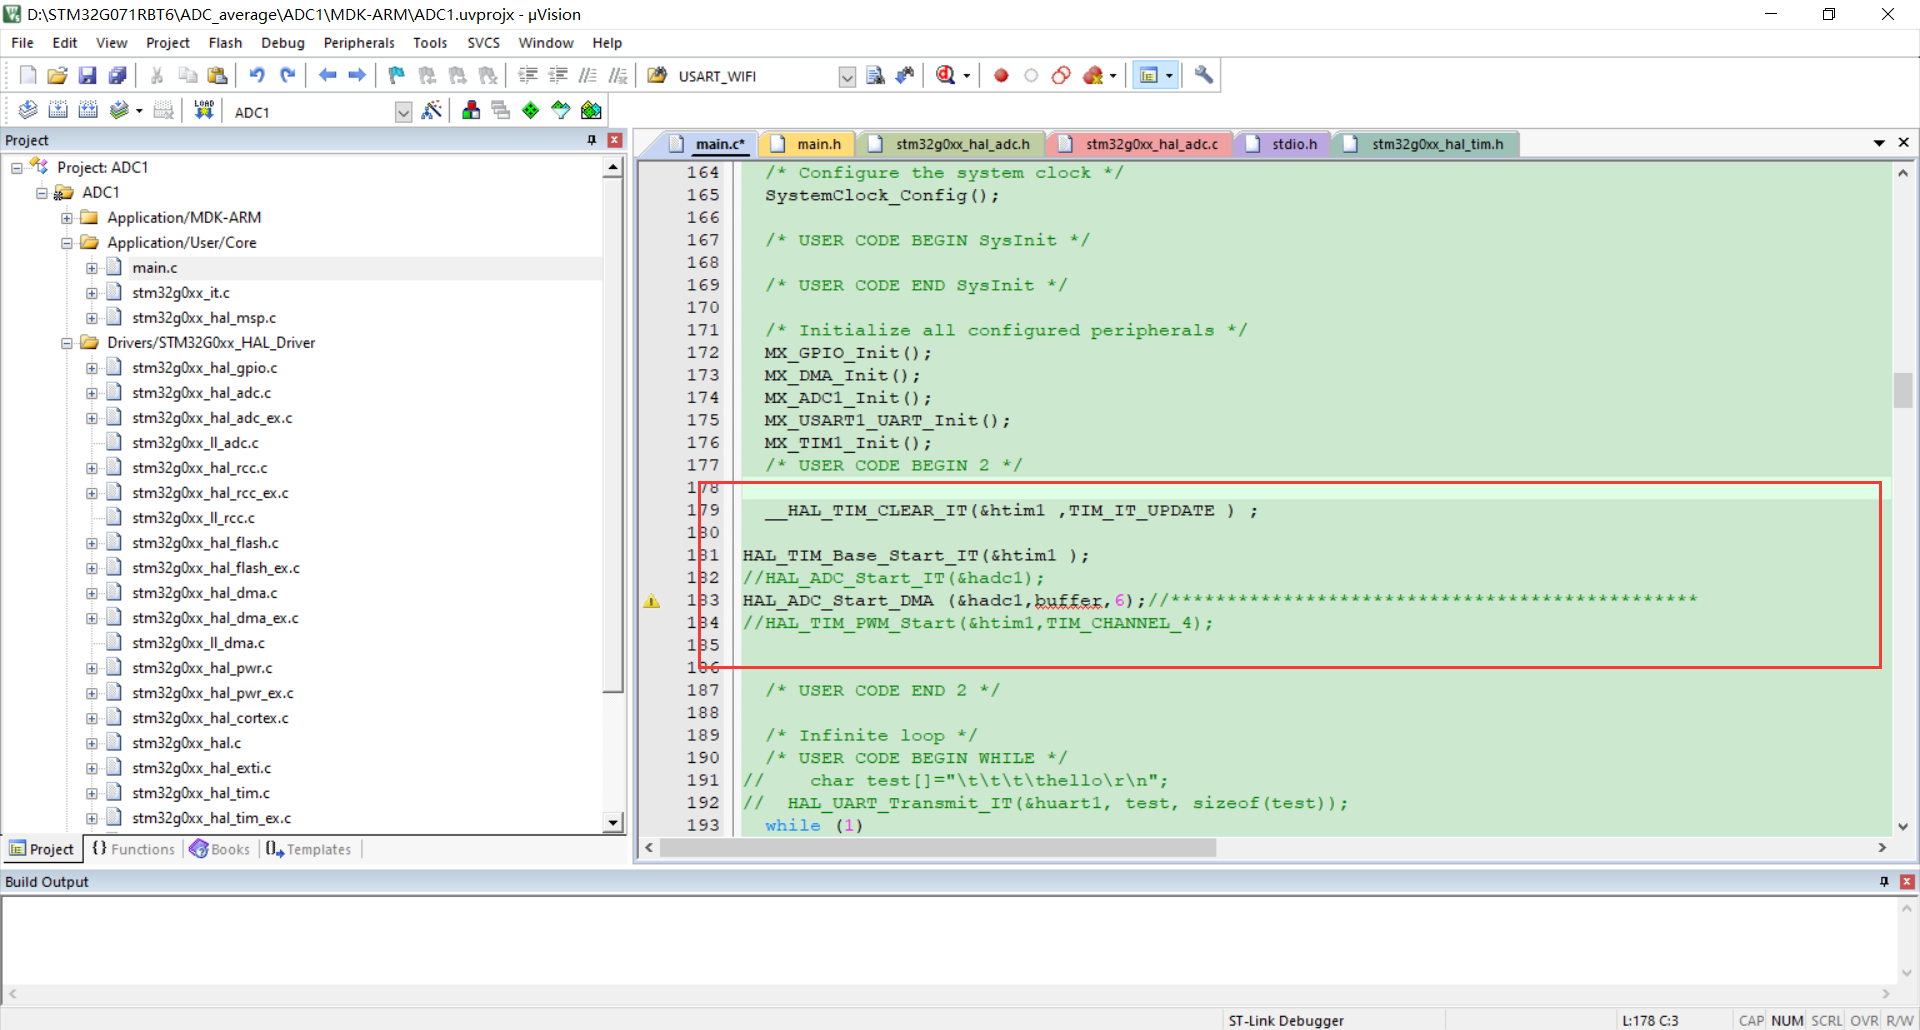Open the Templates pane
The height and width of the screenshot is (1030, 1920).
308,849
